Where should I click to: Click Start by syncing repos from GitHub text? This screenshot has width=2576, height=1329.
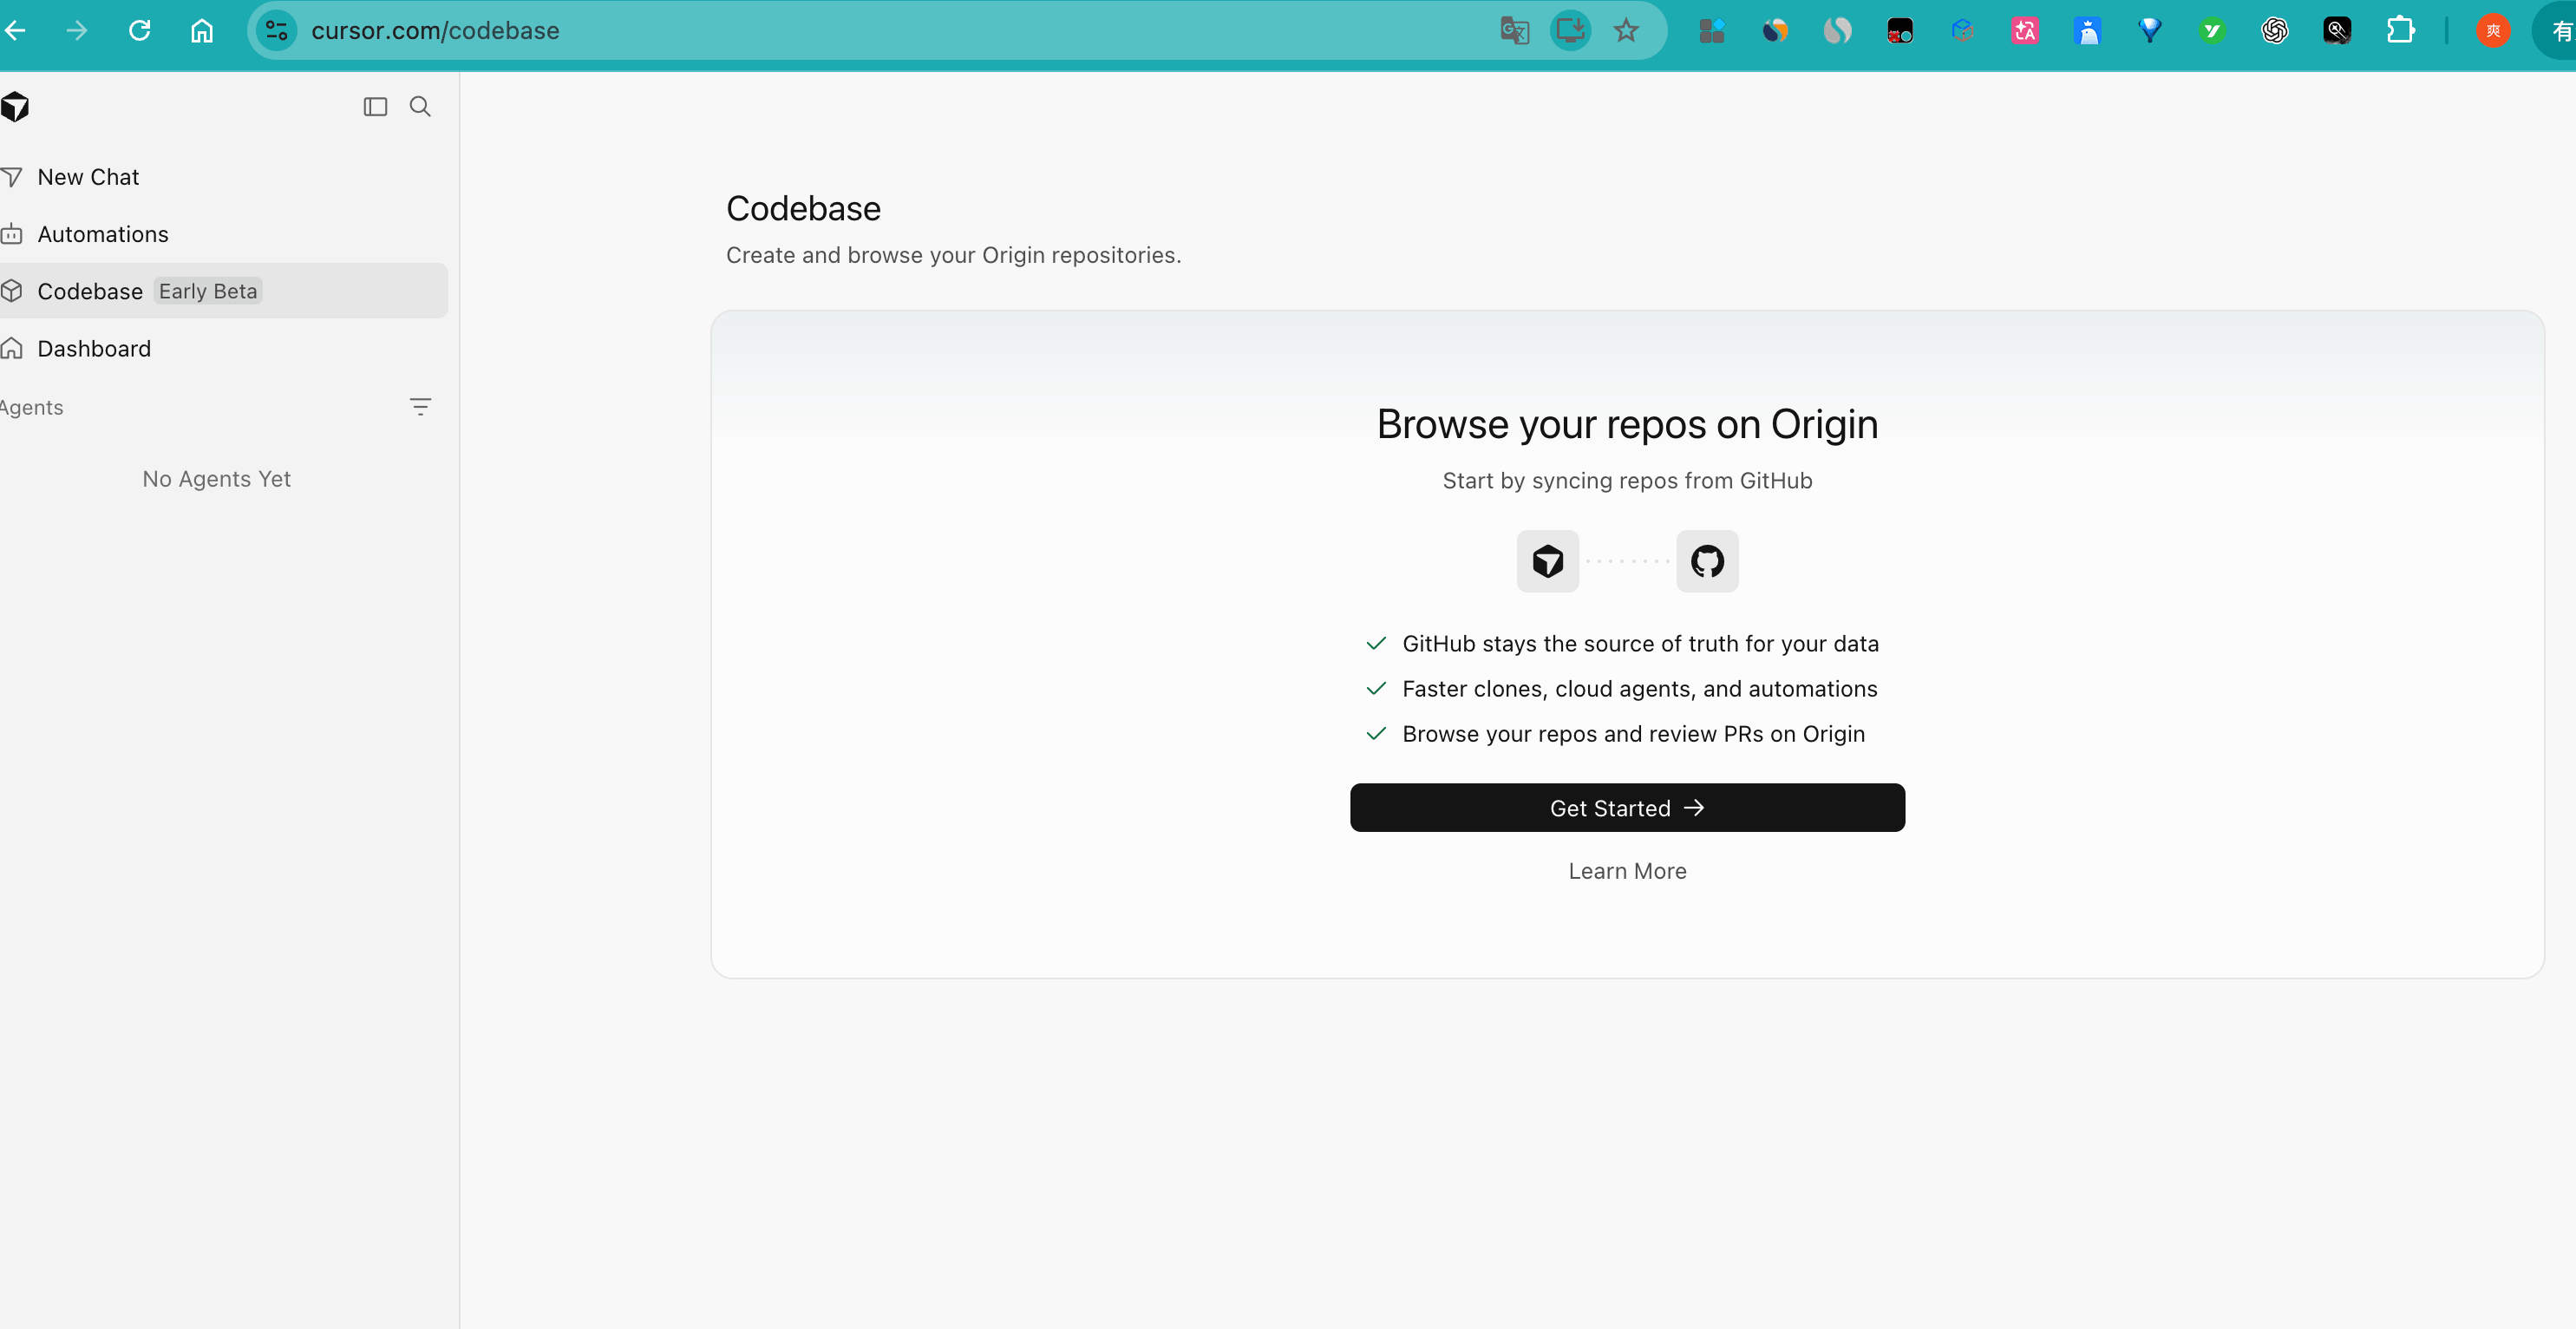point(1627,481)
